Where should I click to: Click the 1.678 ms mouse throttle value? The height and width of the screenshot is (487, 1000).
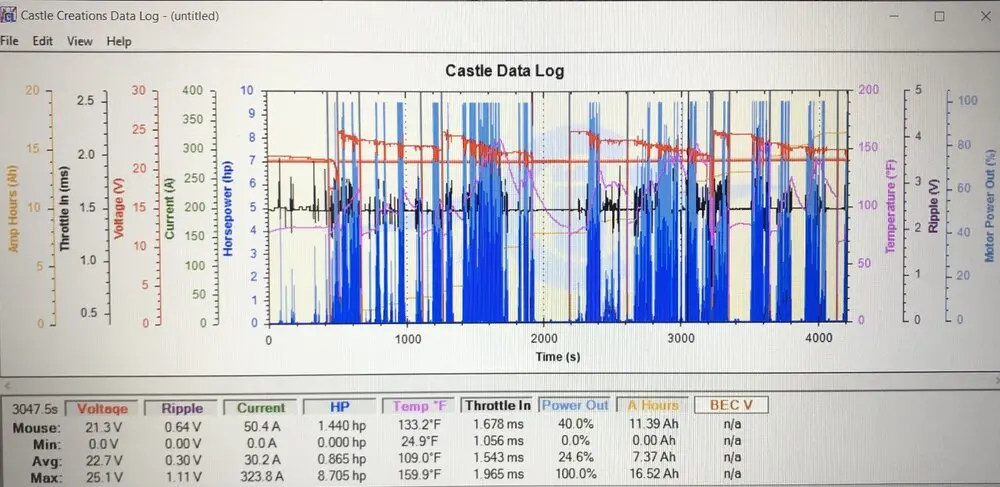click(498, 424)
